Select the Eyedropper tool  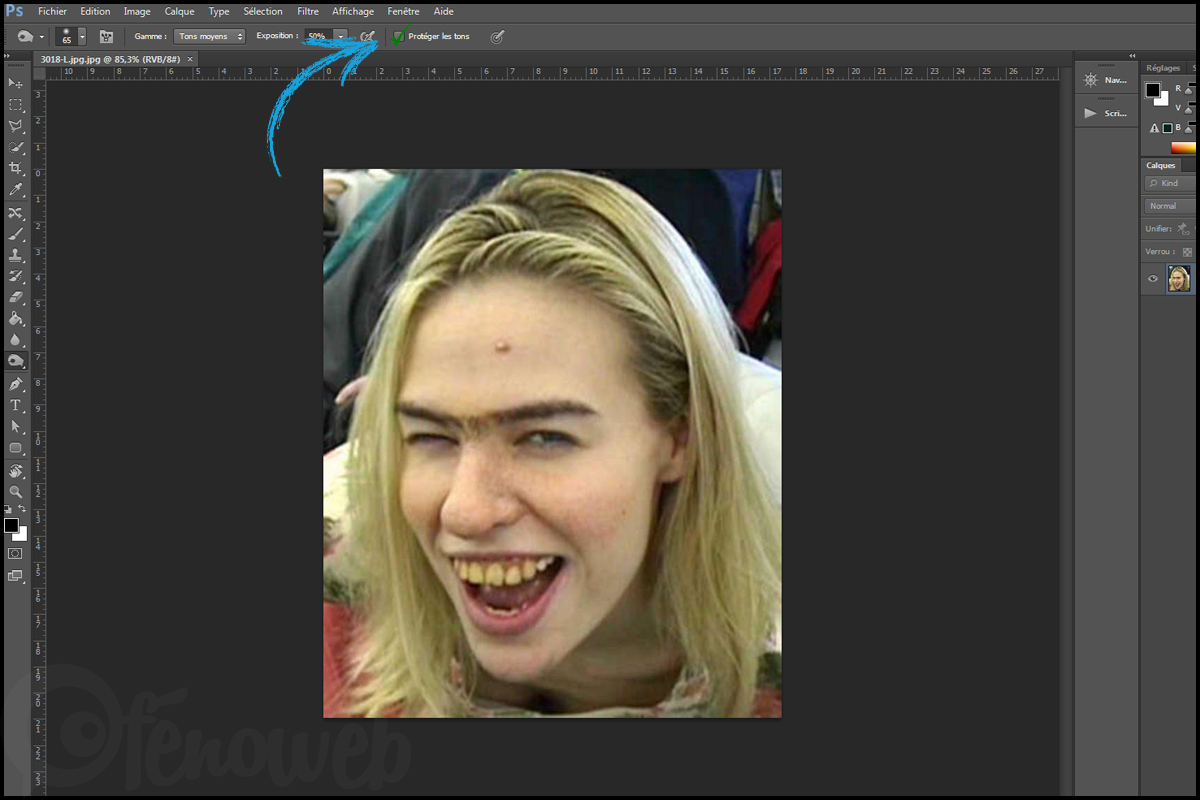pyautogui.click(x=15, y=189)
